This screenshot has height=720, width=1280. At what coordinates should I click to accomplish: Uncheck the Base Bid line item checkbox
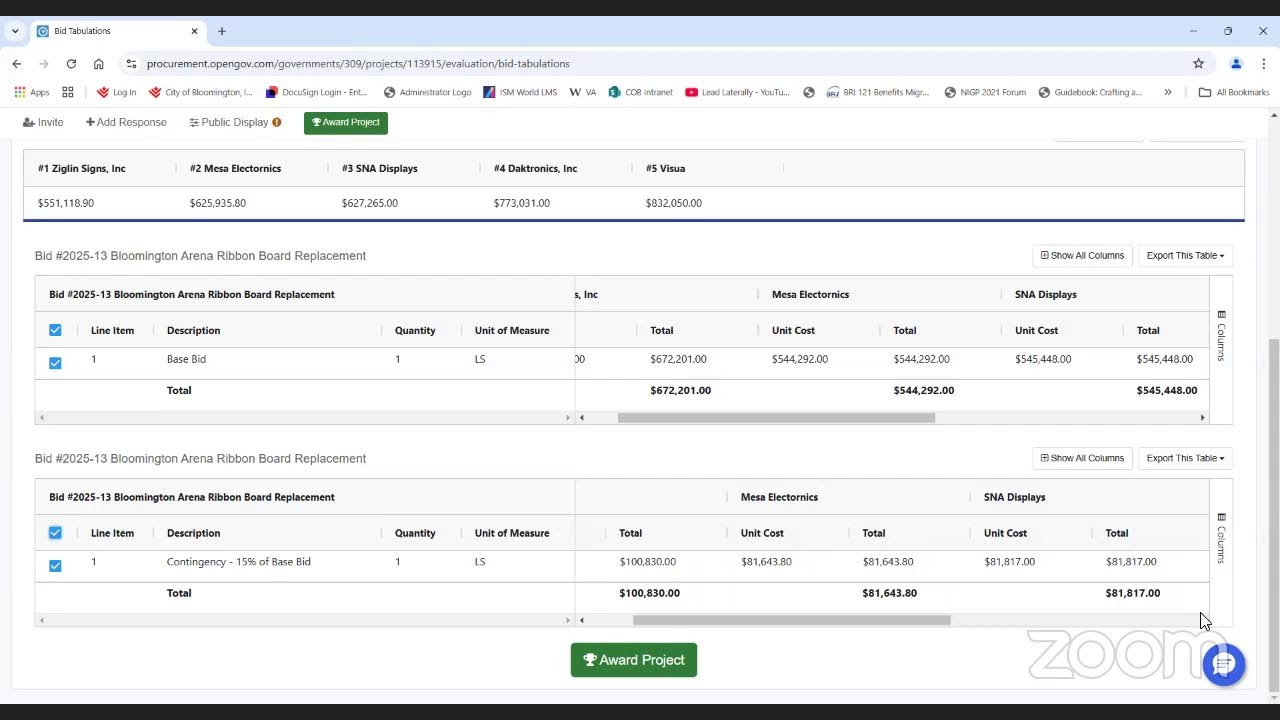pos(55,363)
